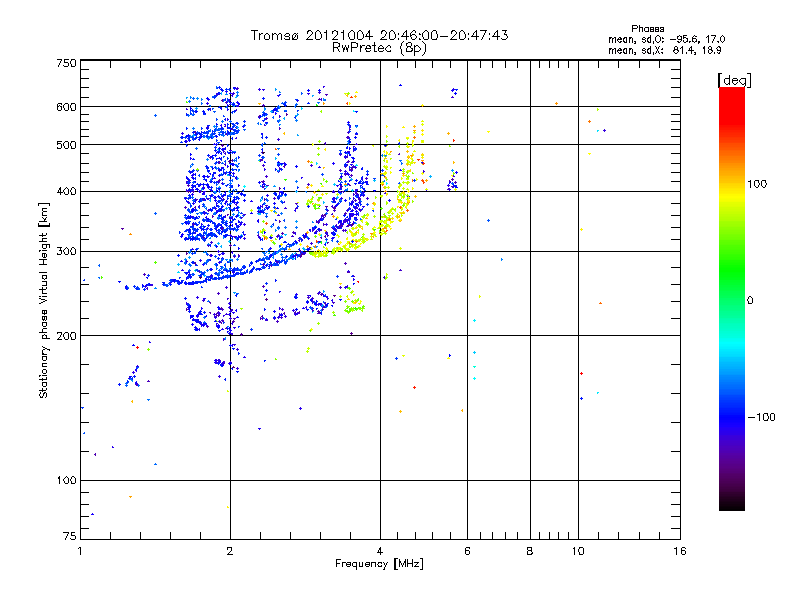The height and width of the screenshot is (600, 800).
Task: Click the 'Frequency [MHz]' axis label
Action: (x=379, y=564)
